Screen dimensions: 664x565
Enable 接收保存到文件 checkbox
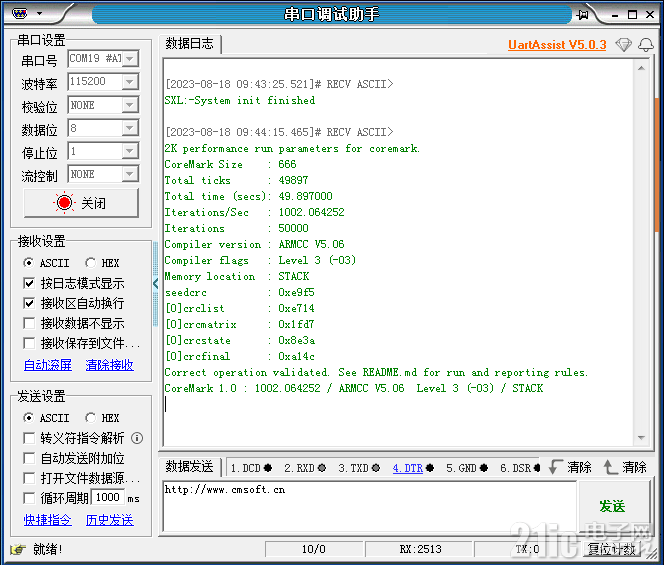29,343
